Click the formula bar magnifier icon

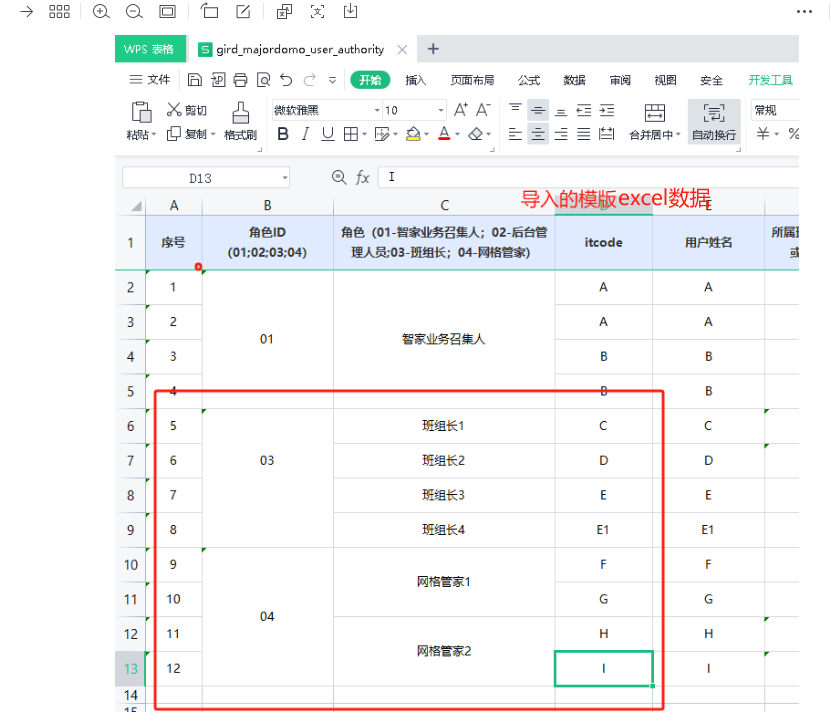[339, 177]
